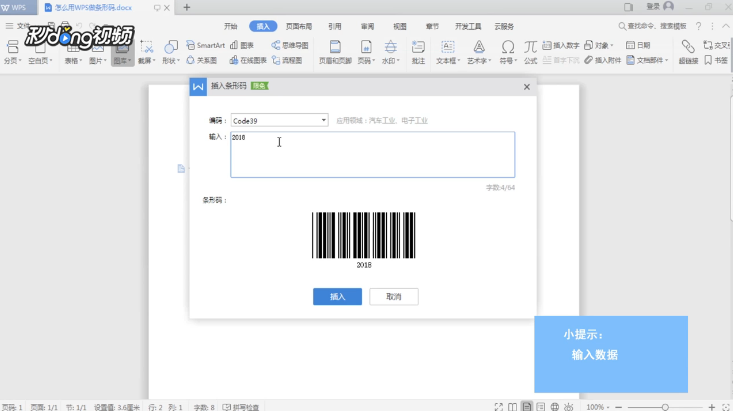Image resolution: width=733 pixels, height=411 pixels.
Task: Open the 公式 formula editor
Action: click(x=530, y=51)
